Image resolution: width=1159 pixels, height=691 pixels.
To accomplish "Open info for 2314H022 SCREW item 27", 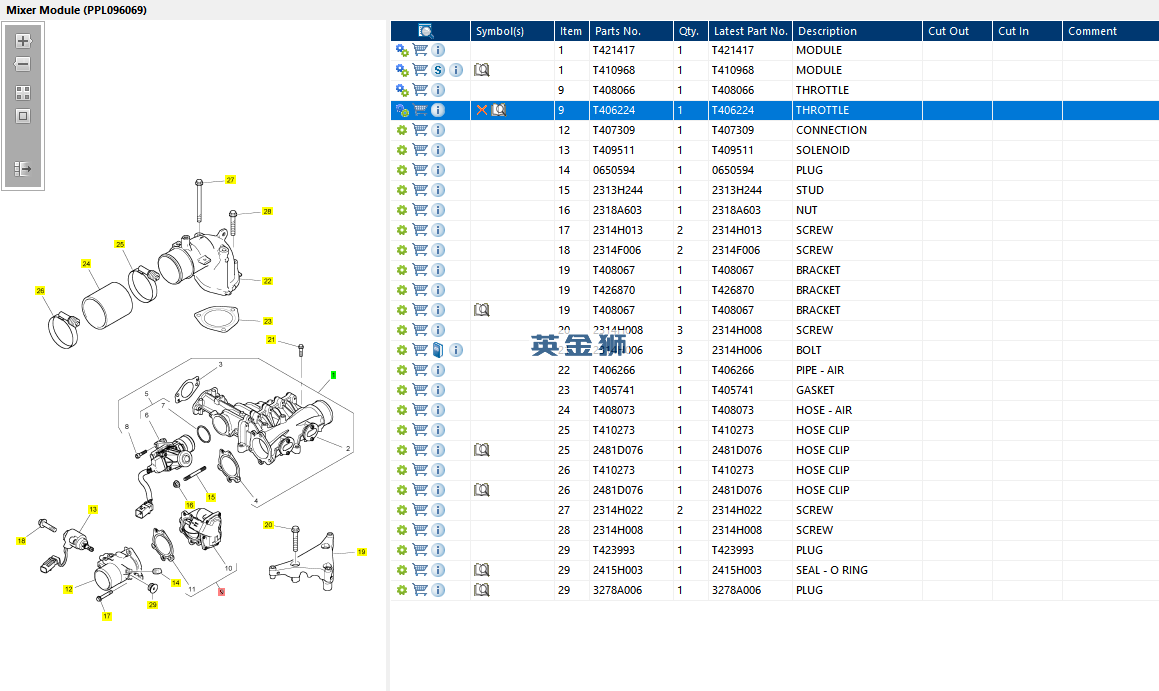I will [438, 510].
